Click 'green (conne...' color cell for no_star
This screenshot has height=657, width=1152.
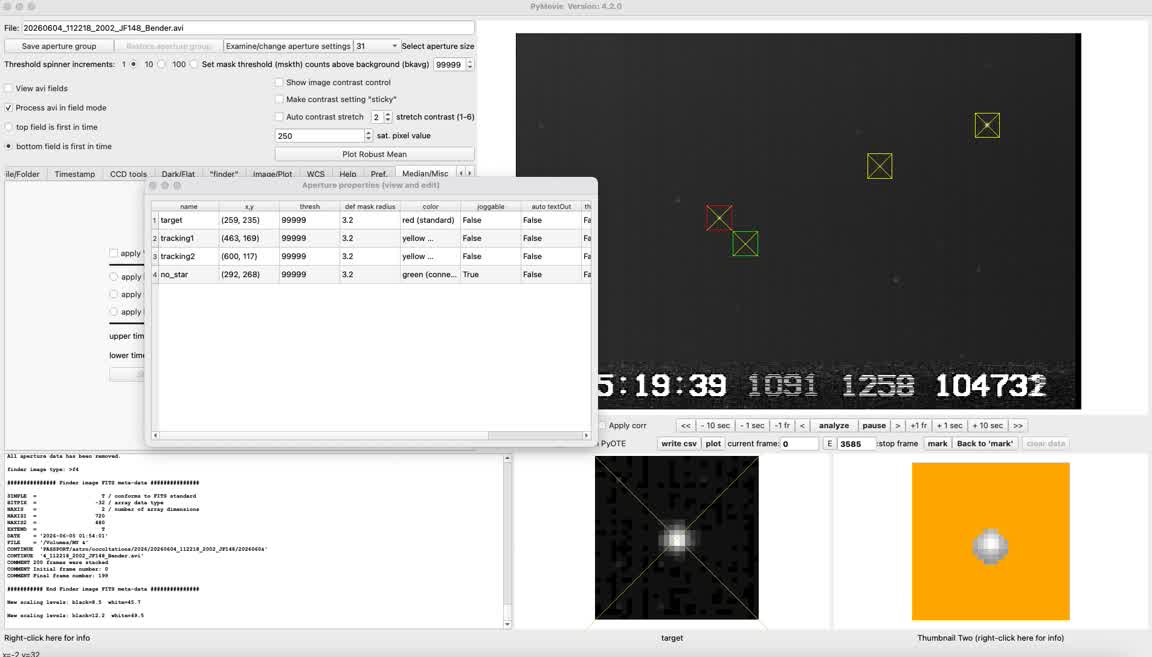click(x=429, y=274)
